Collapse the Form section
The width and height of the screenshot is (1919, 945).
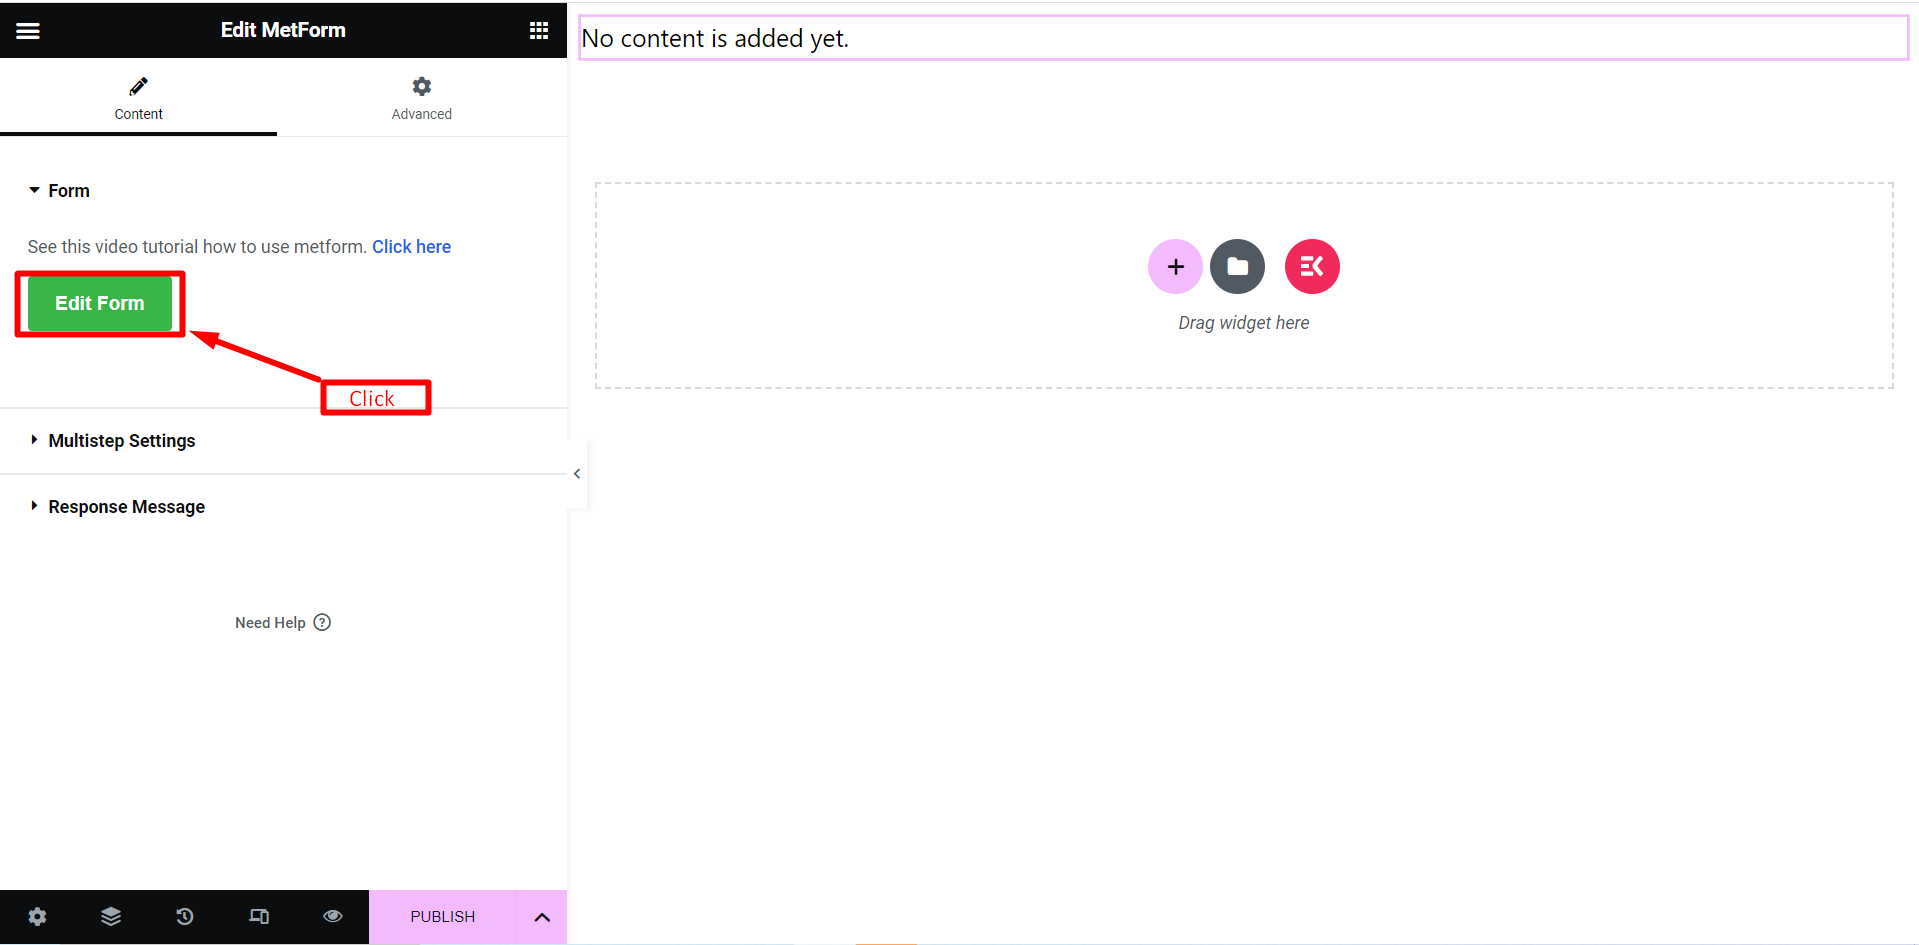pyautogui.click(x=59, y=191)
